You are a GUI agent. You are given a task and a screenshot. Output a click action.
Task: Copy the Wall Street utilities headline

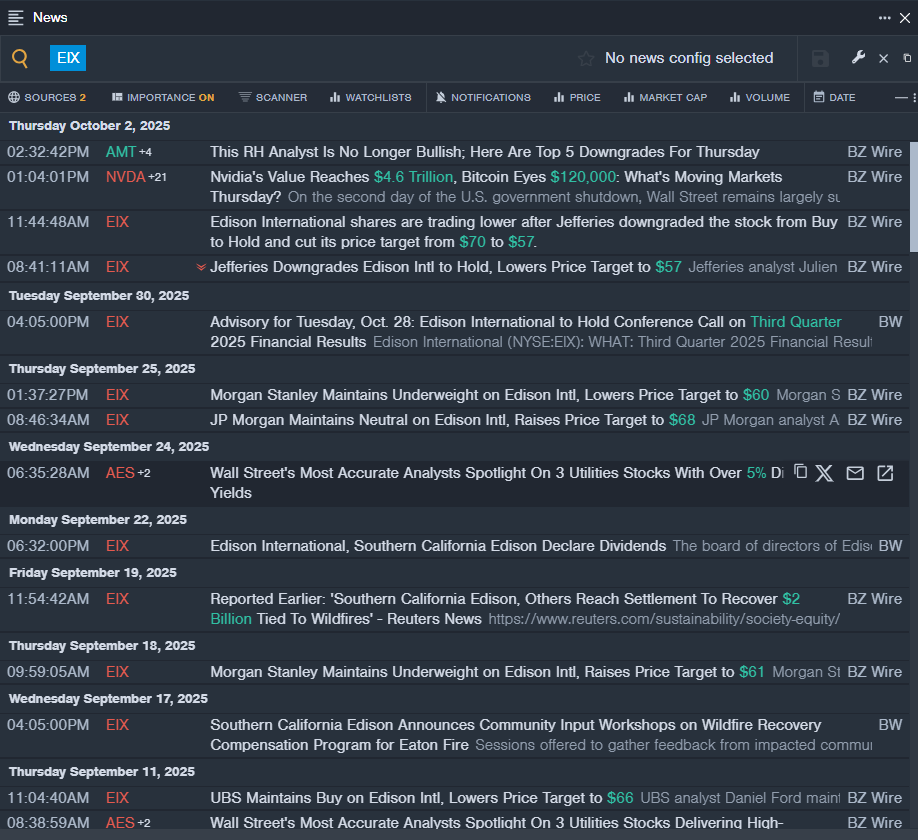click(x=800, y=472)
